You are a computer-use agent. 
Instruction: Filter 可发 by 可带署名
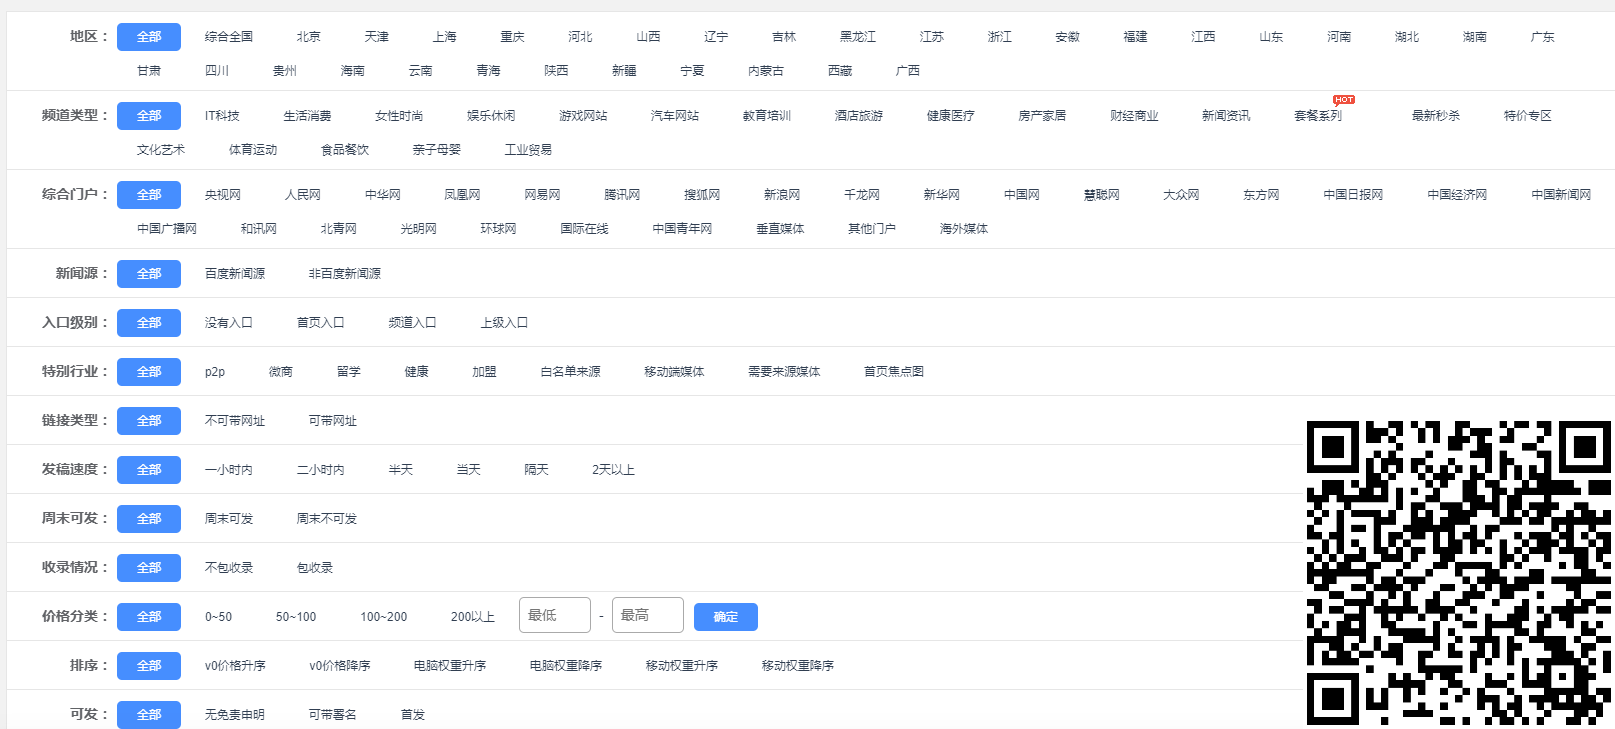pos(333,715)
